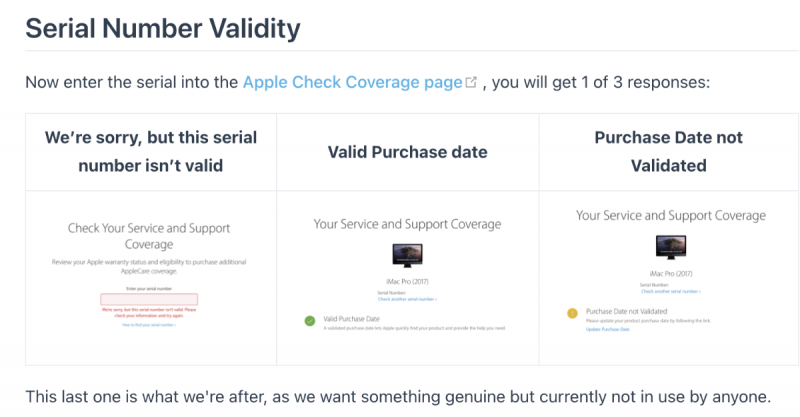Viewport: 800px width, 417px height.
Task: Click the external link icon after Coverage page
Action: (471, 83)
